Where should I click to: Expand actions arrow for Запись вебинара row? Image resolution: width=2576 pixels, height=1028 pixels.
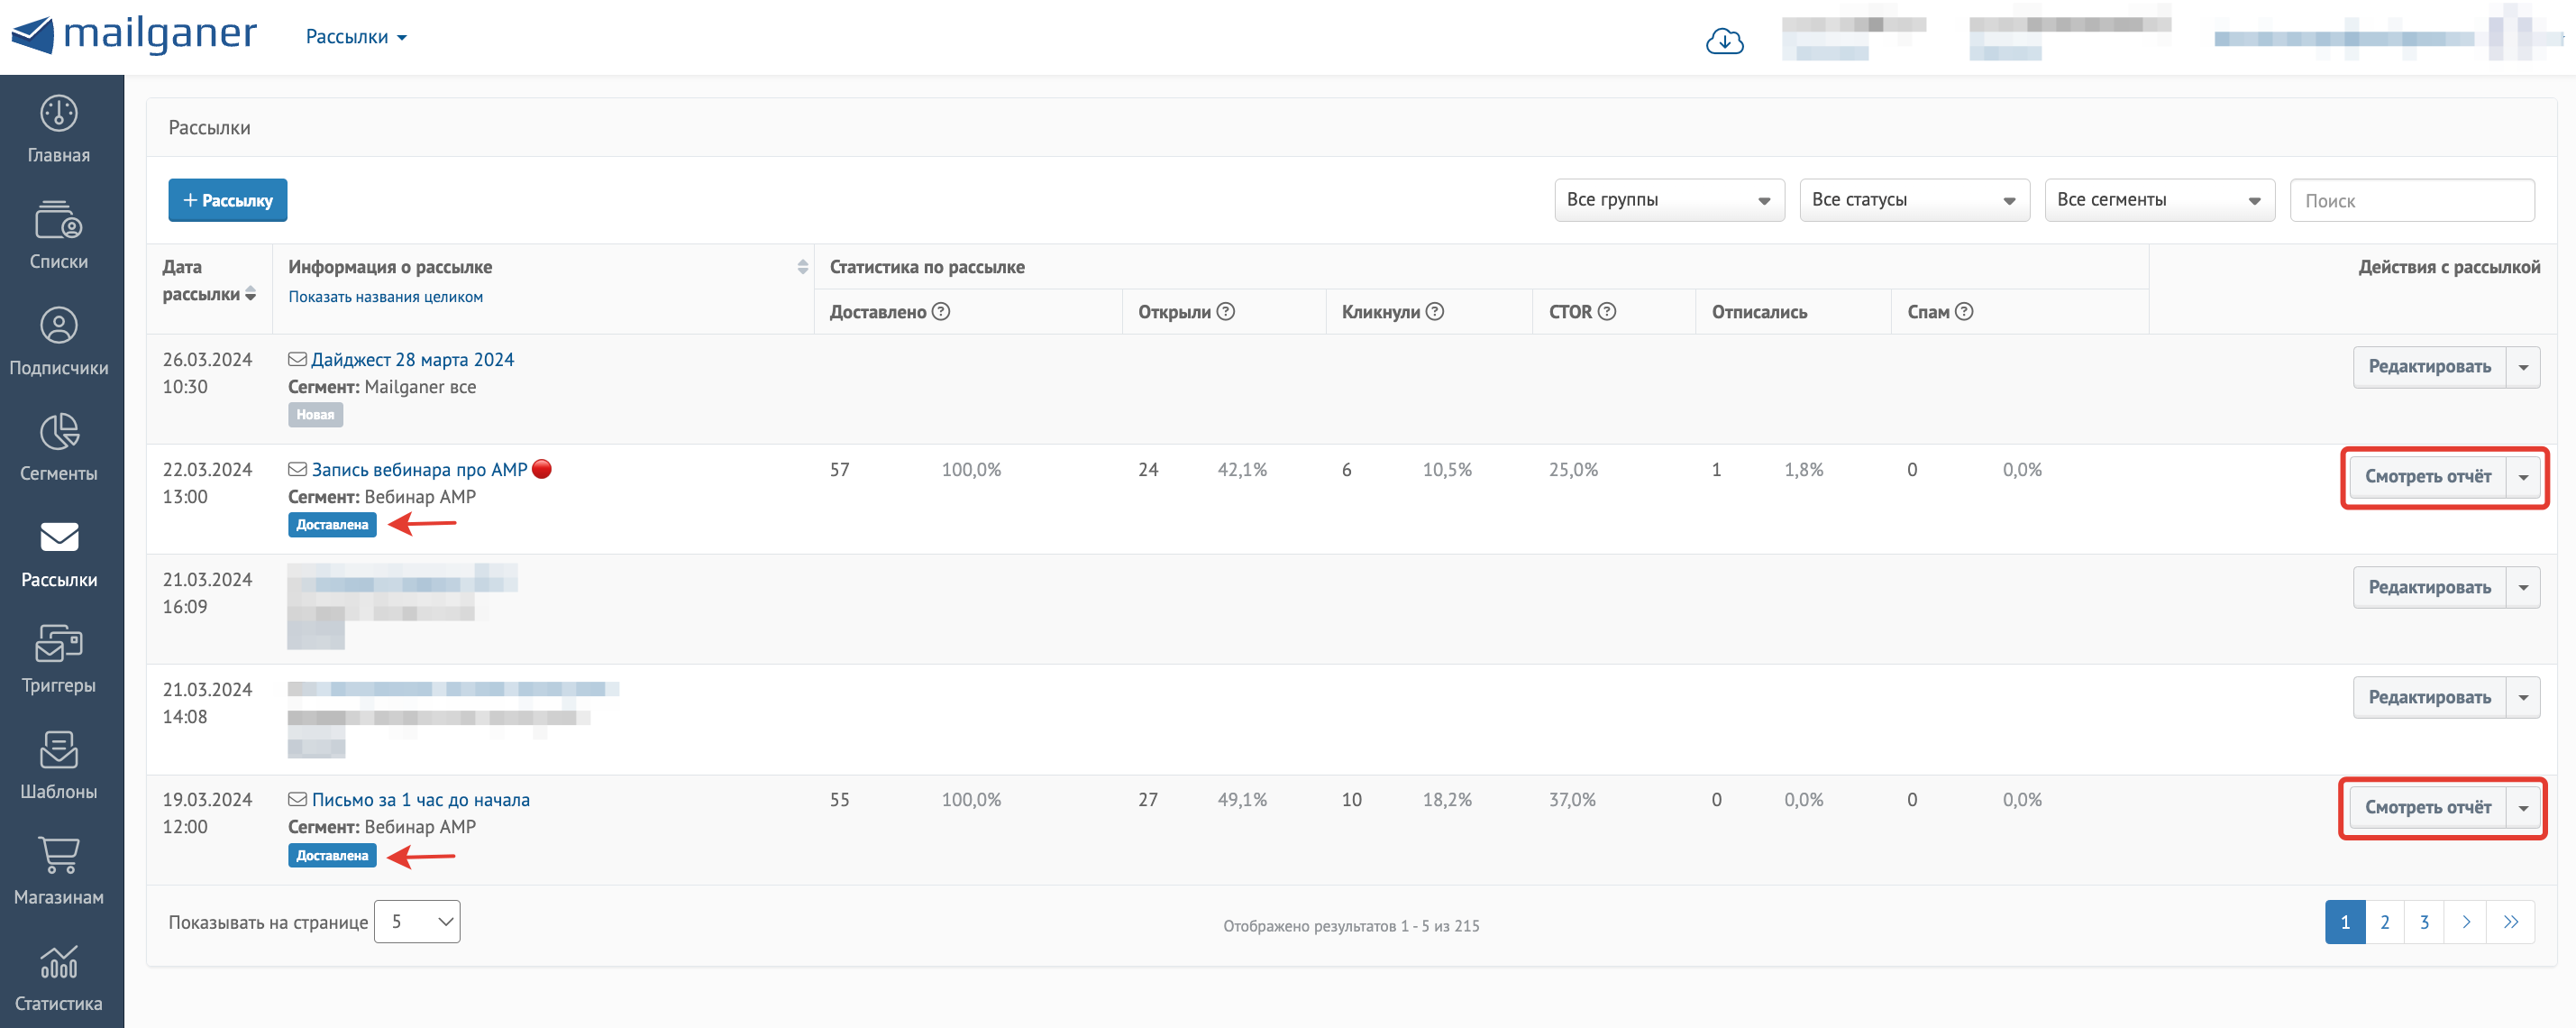(x=2523, y=477)
